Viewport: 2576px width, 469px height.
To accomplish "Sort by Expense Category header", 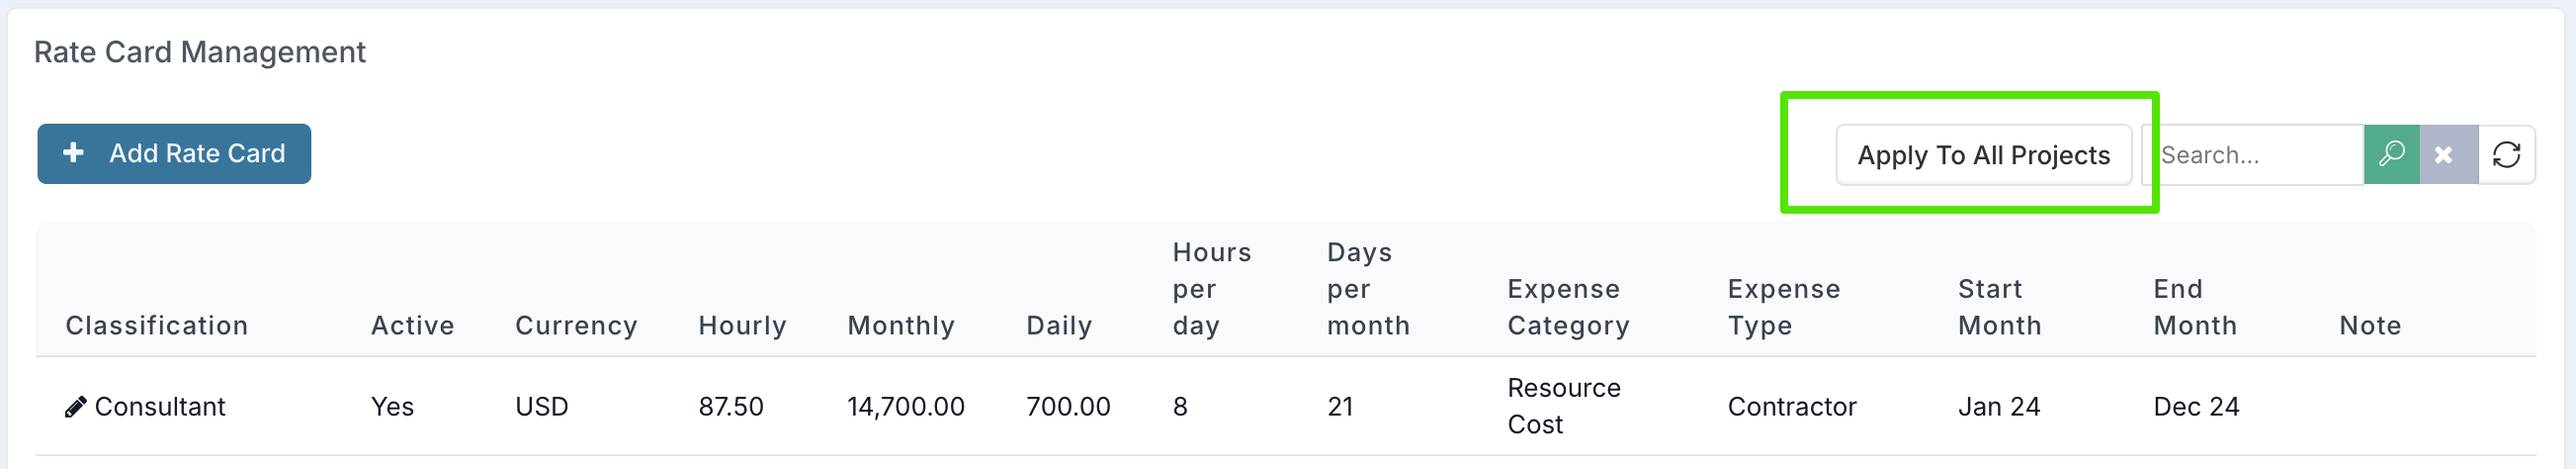I will point(1568,307).
